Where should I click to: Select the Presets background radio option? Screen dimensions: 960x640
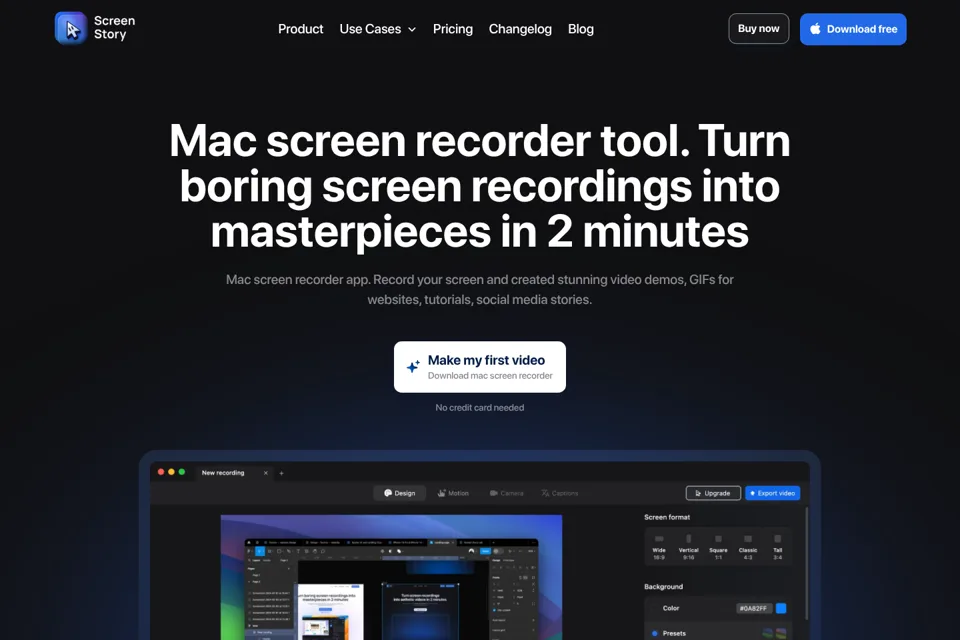click(x=654, y=633)
